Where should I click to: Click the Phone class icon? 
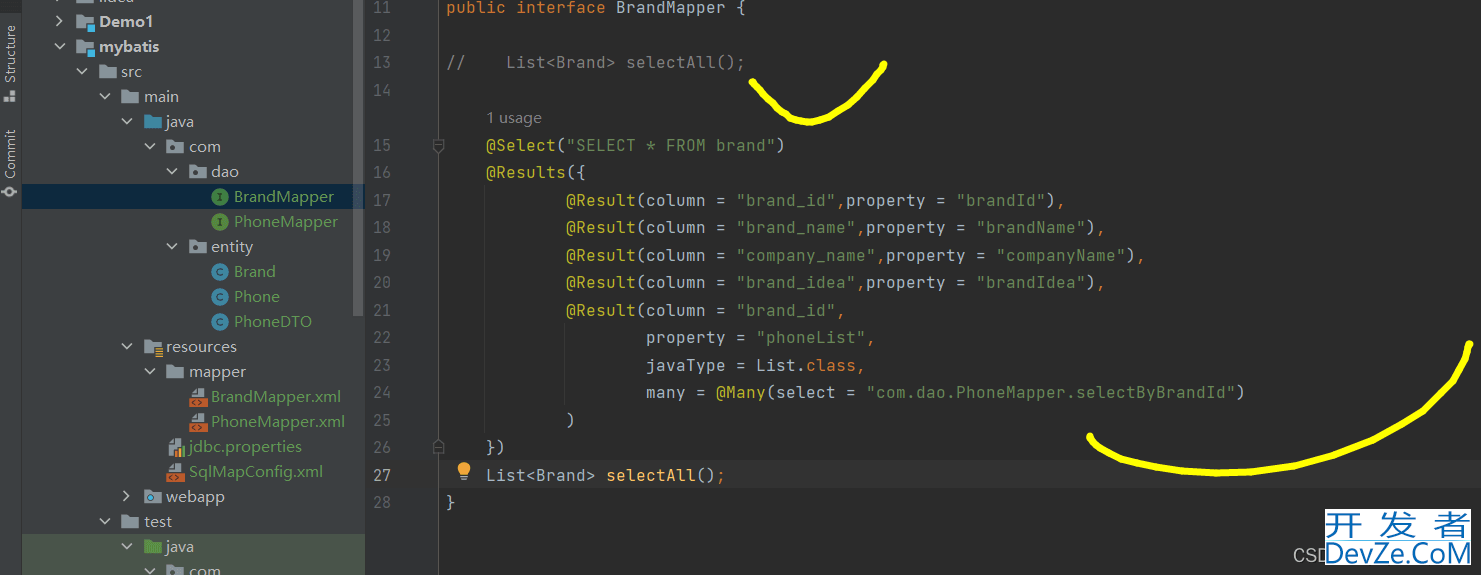[x=220, y=297]
